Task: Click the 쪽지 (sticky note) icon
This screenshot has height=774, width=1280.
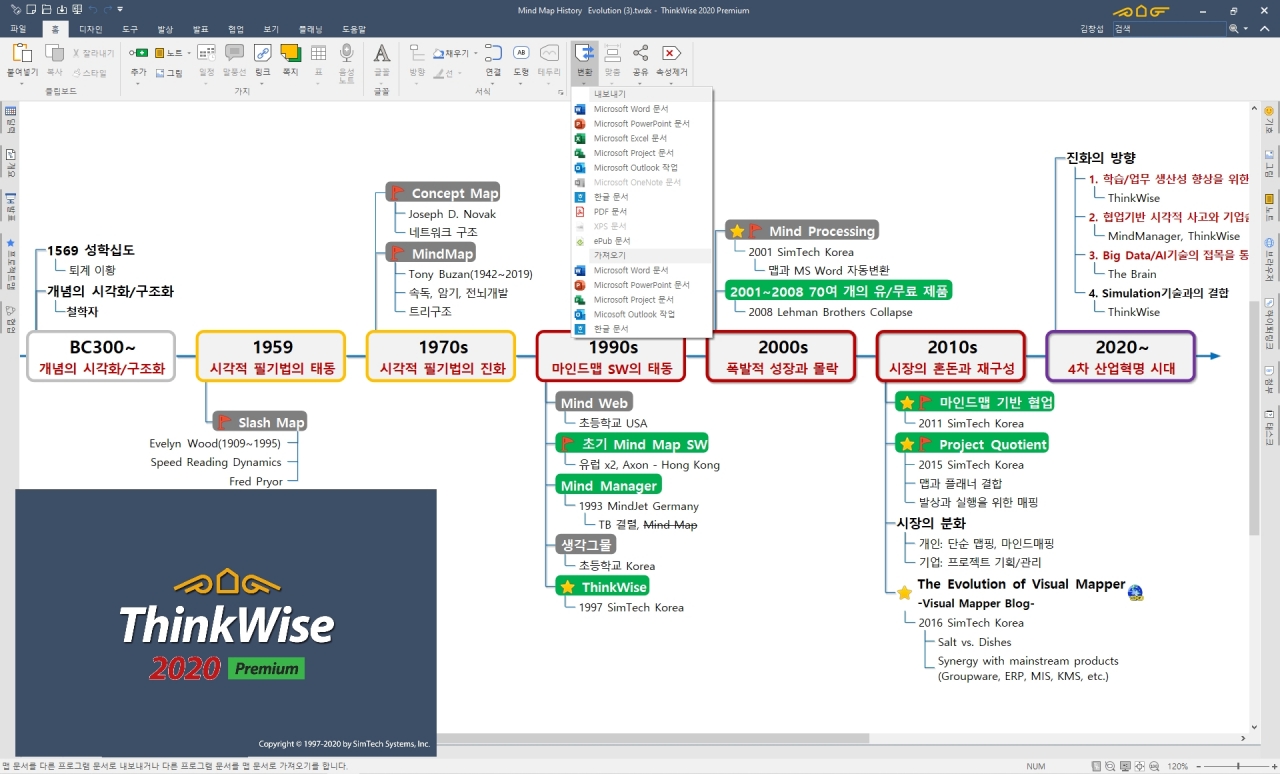Action: click(290, 54)
